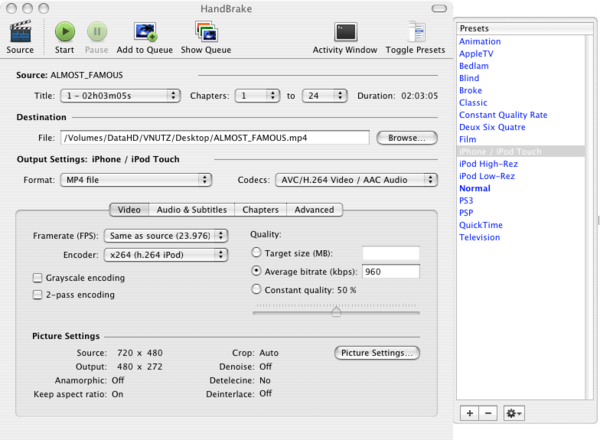The width and height of the screenshot is (600, 440).
Task: Select the Blind preset
Action: point(520,78)
